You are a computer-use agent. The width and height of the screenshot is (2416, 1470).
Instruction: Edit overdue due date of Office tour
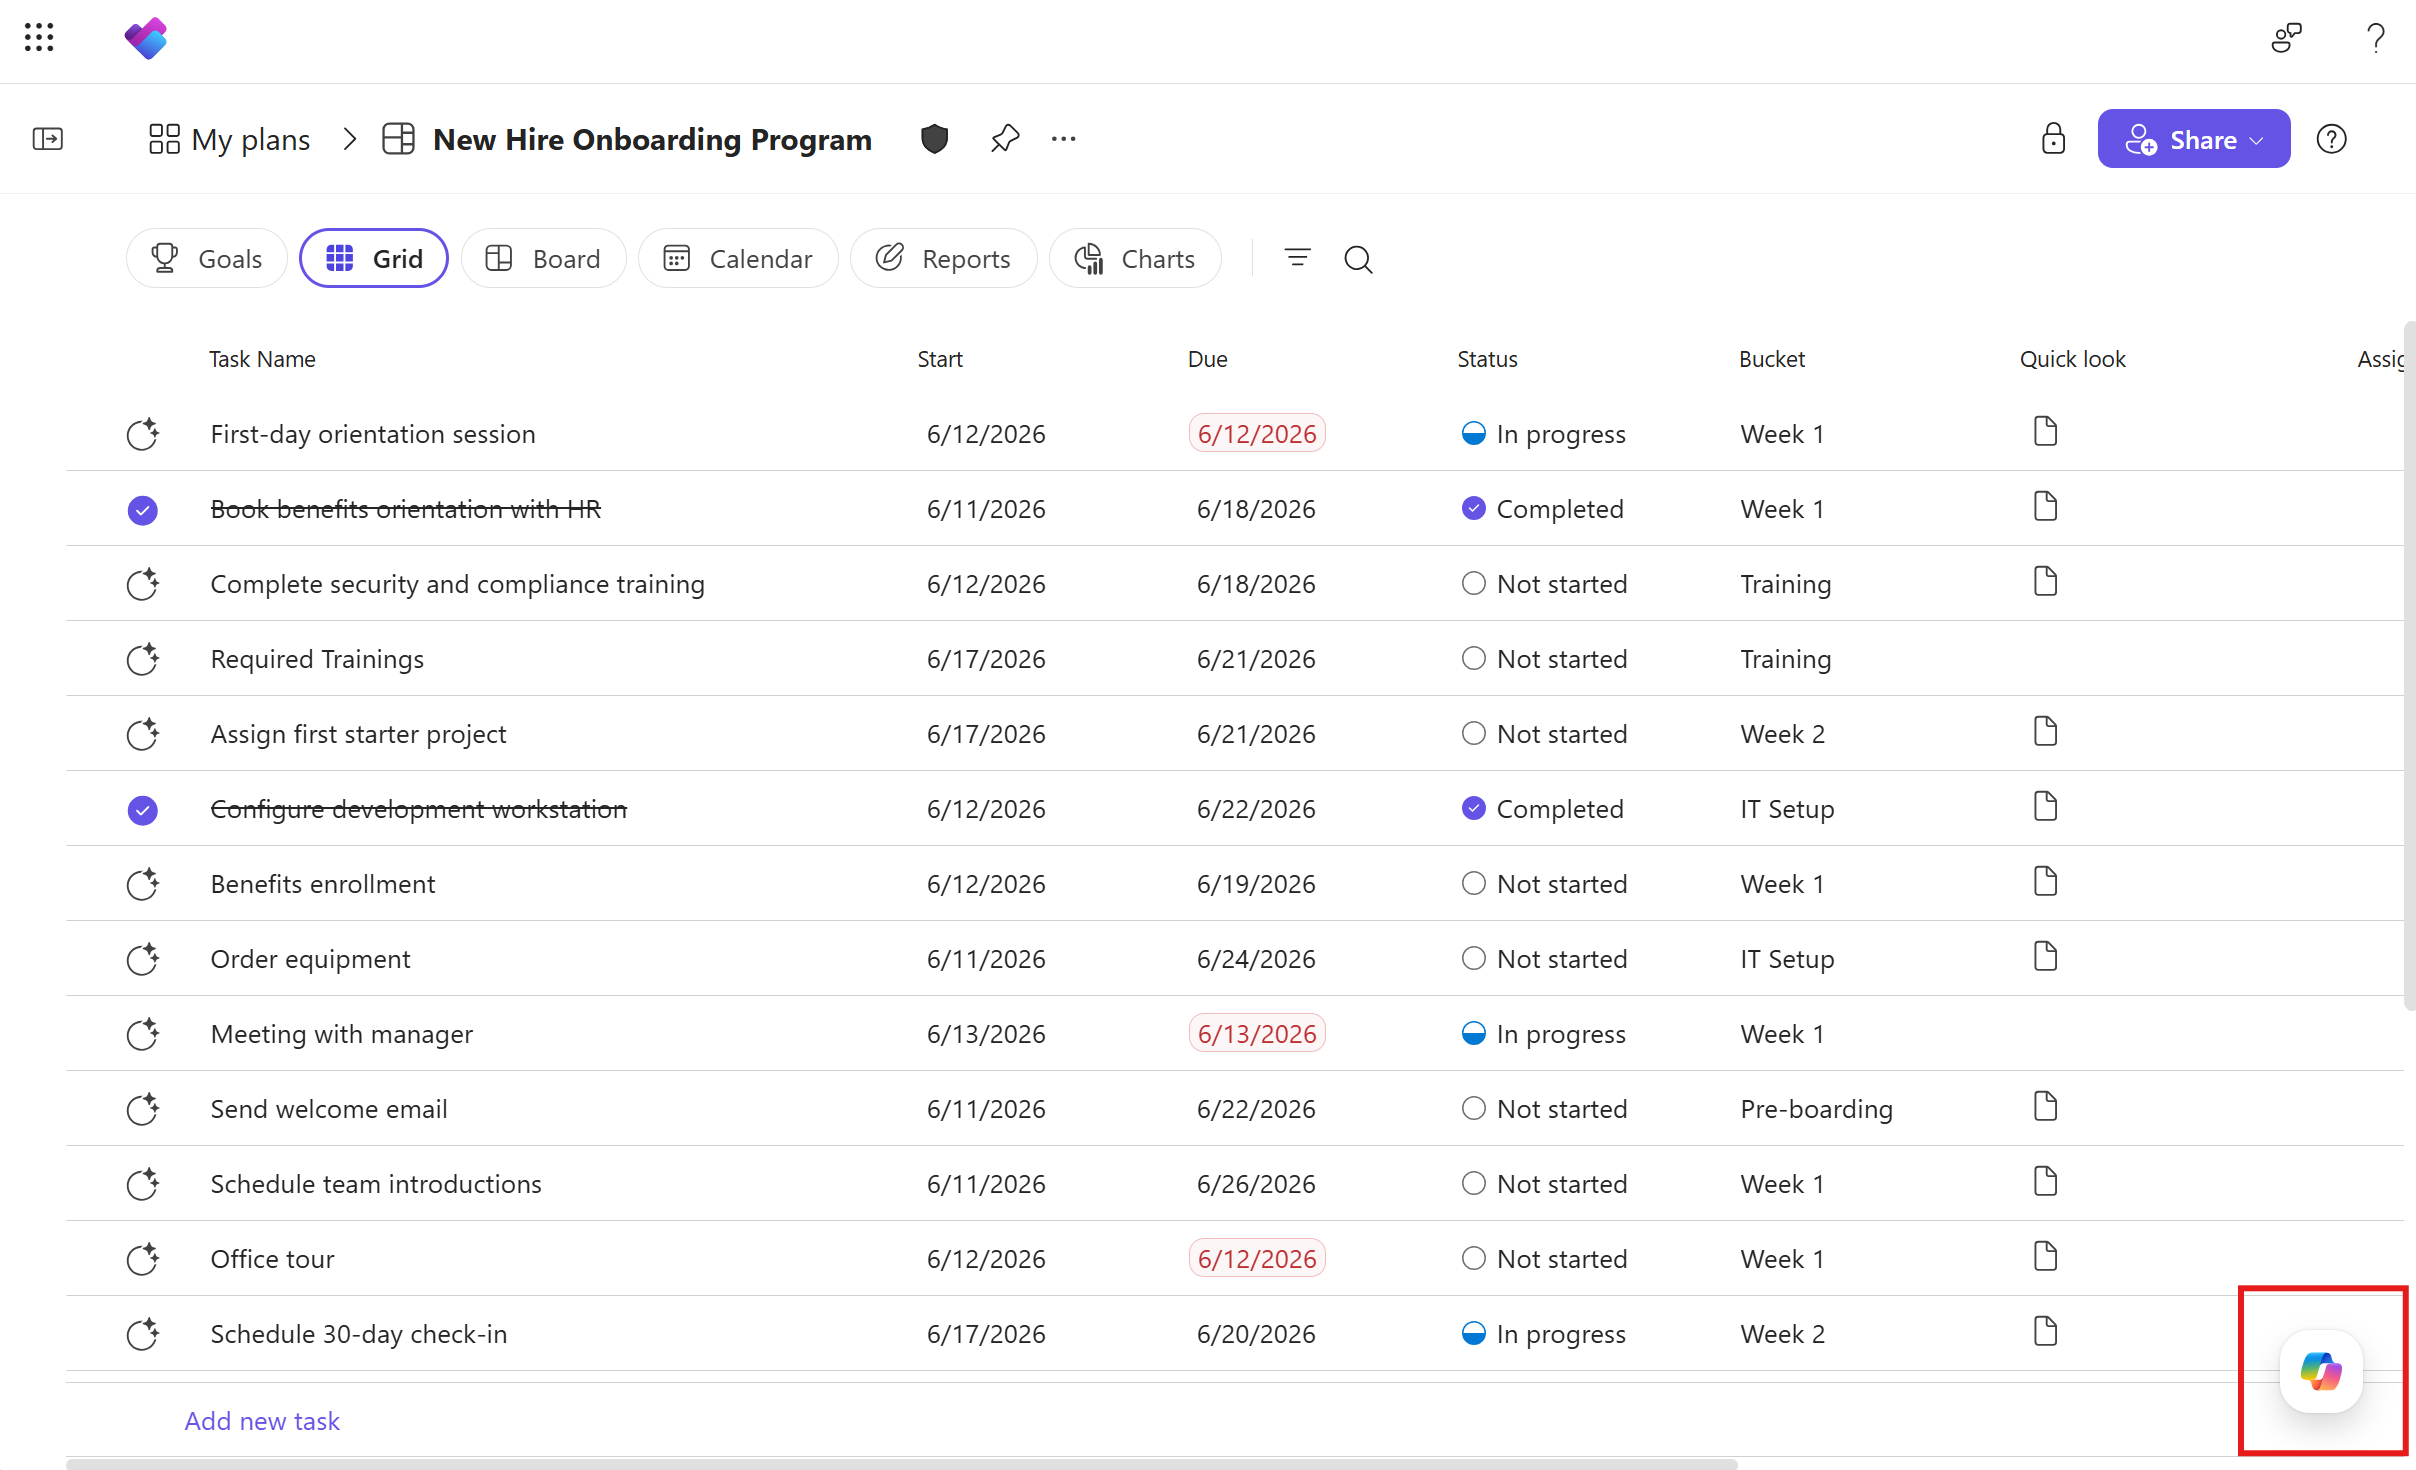coord(1257,1259)
